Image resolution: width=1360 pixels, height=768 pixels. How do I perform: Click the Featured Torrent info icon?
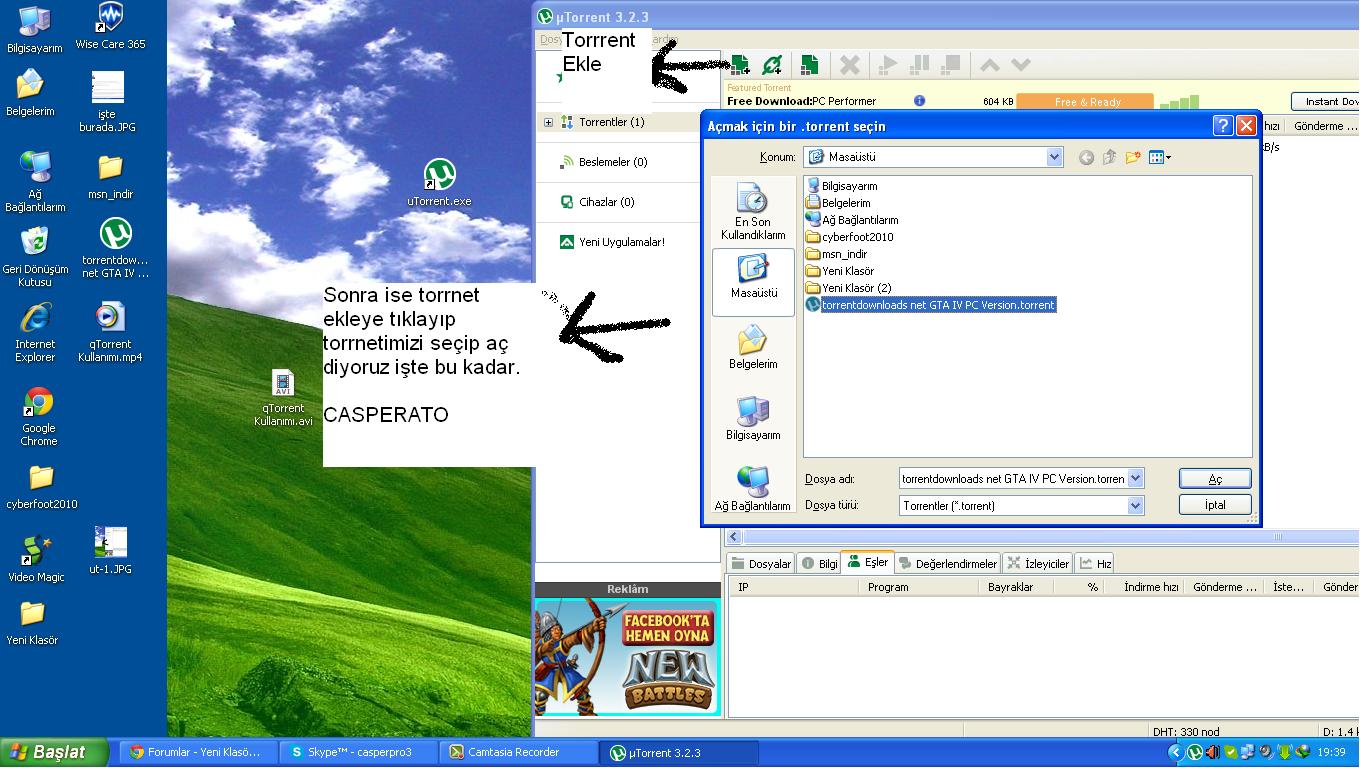click(x=919, y=101)
